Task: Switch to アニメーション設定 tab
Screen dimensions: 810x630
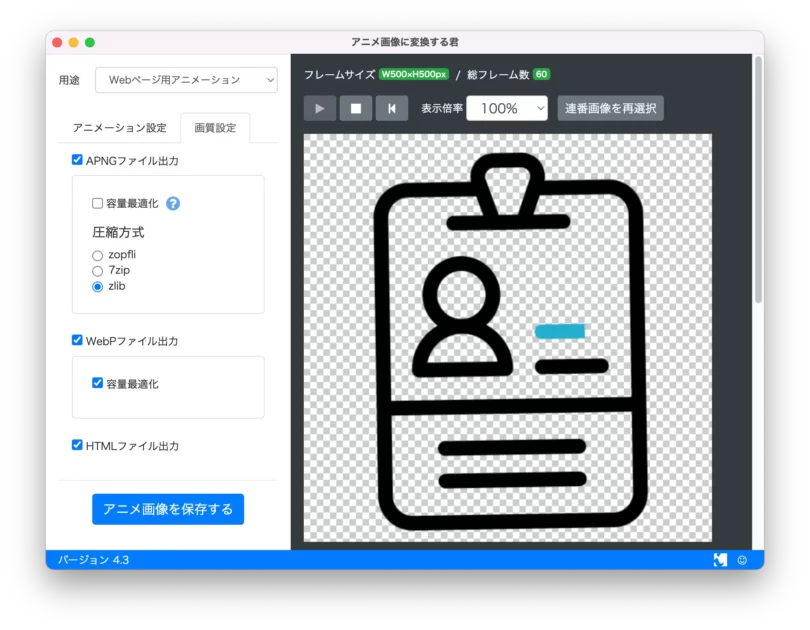Action: (x=120, y=128)
